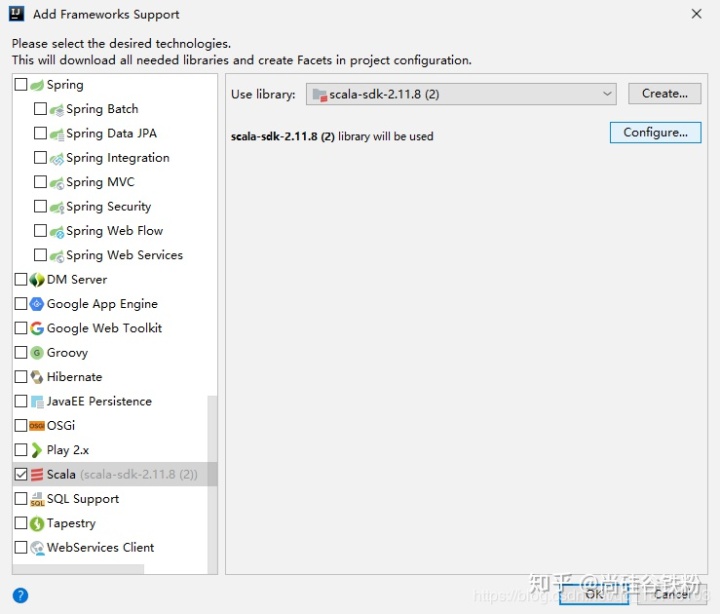Click the Spring Web Flow icon
The image size is (720, 614).
tap(56, 231)
